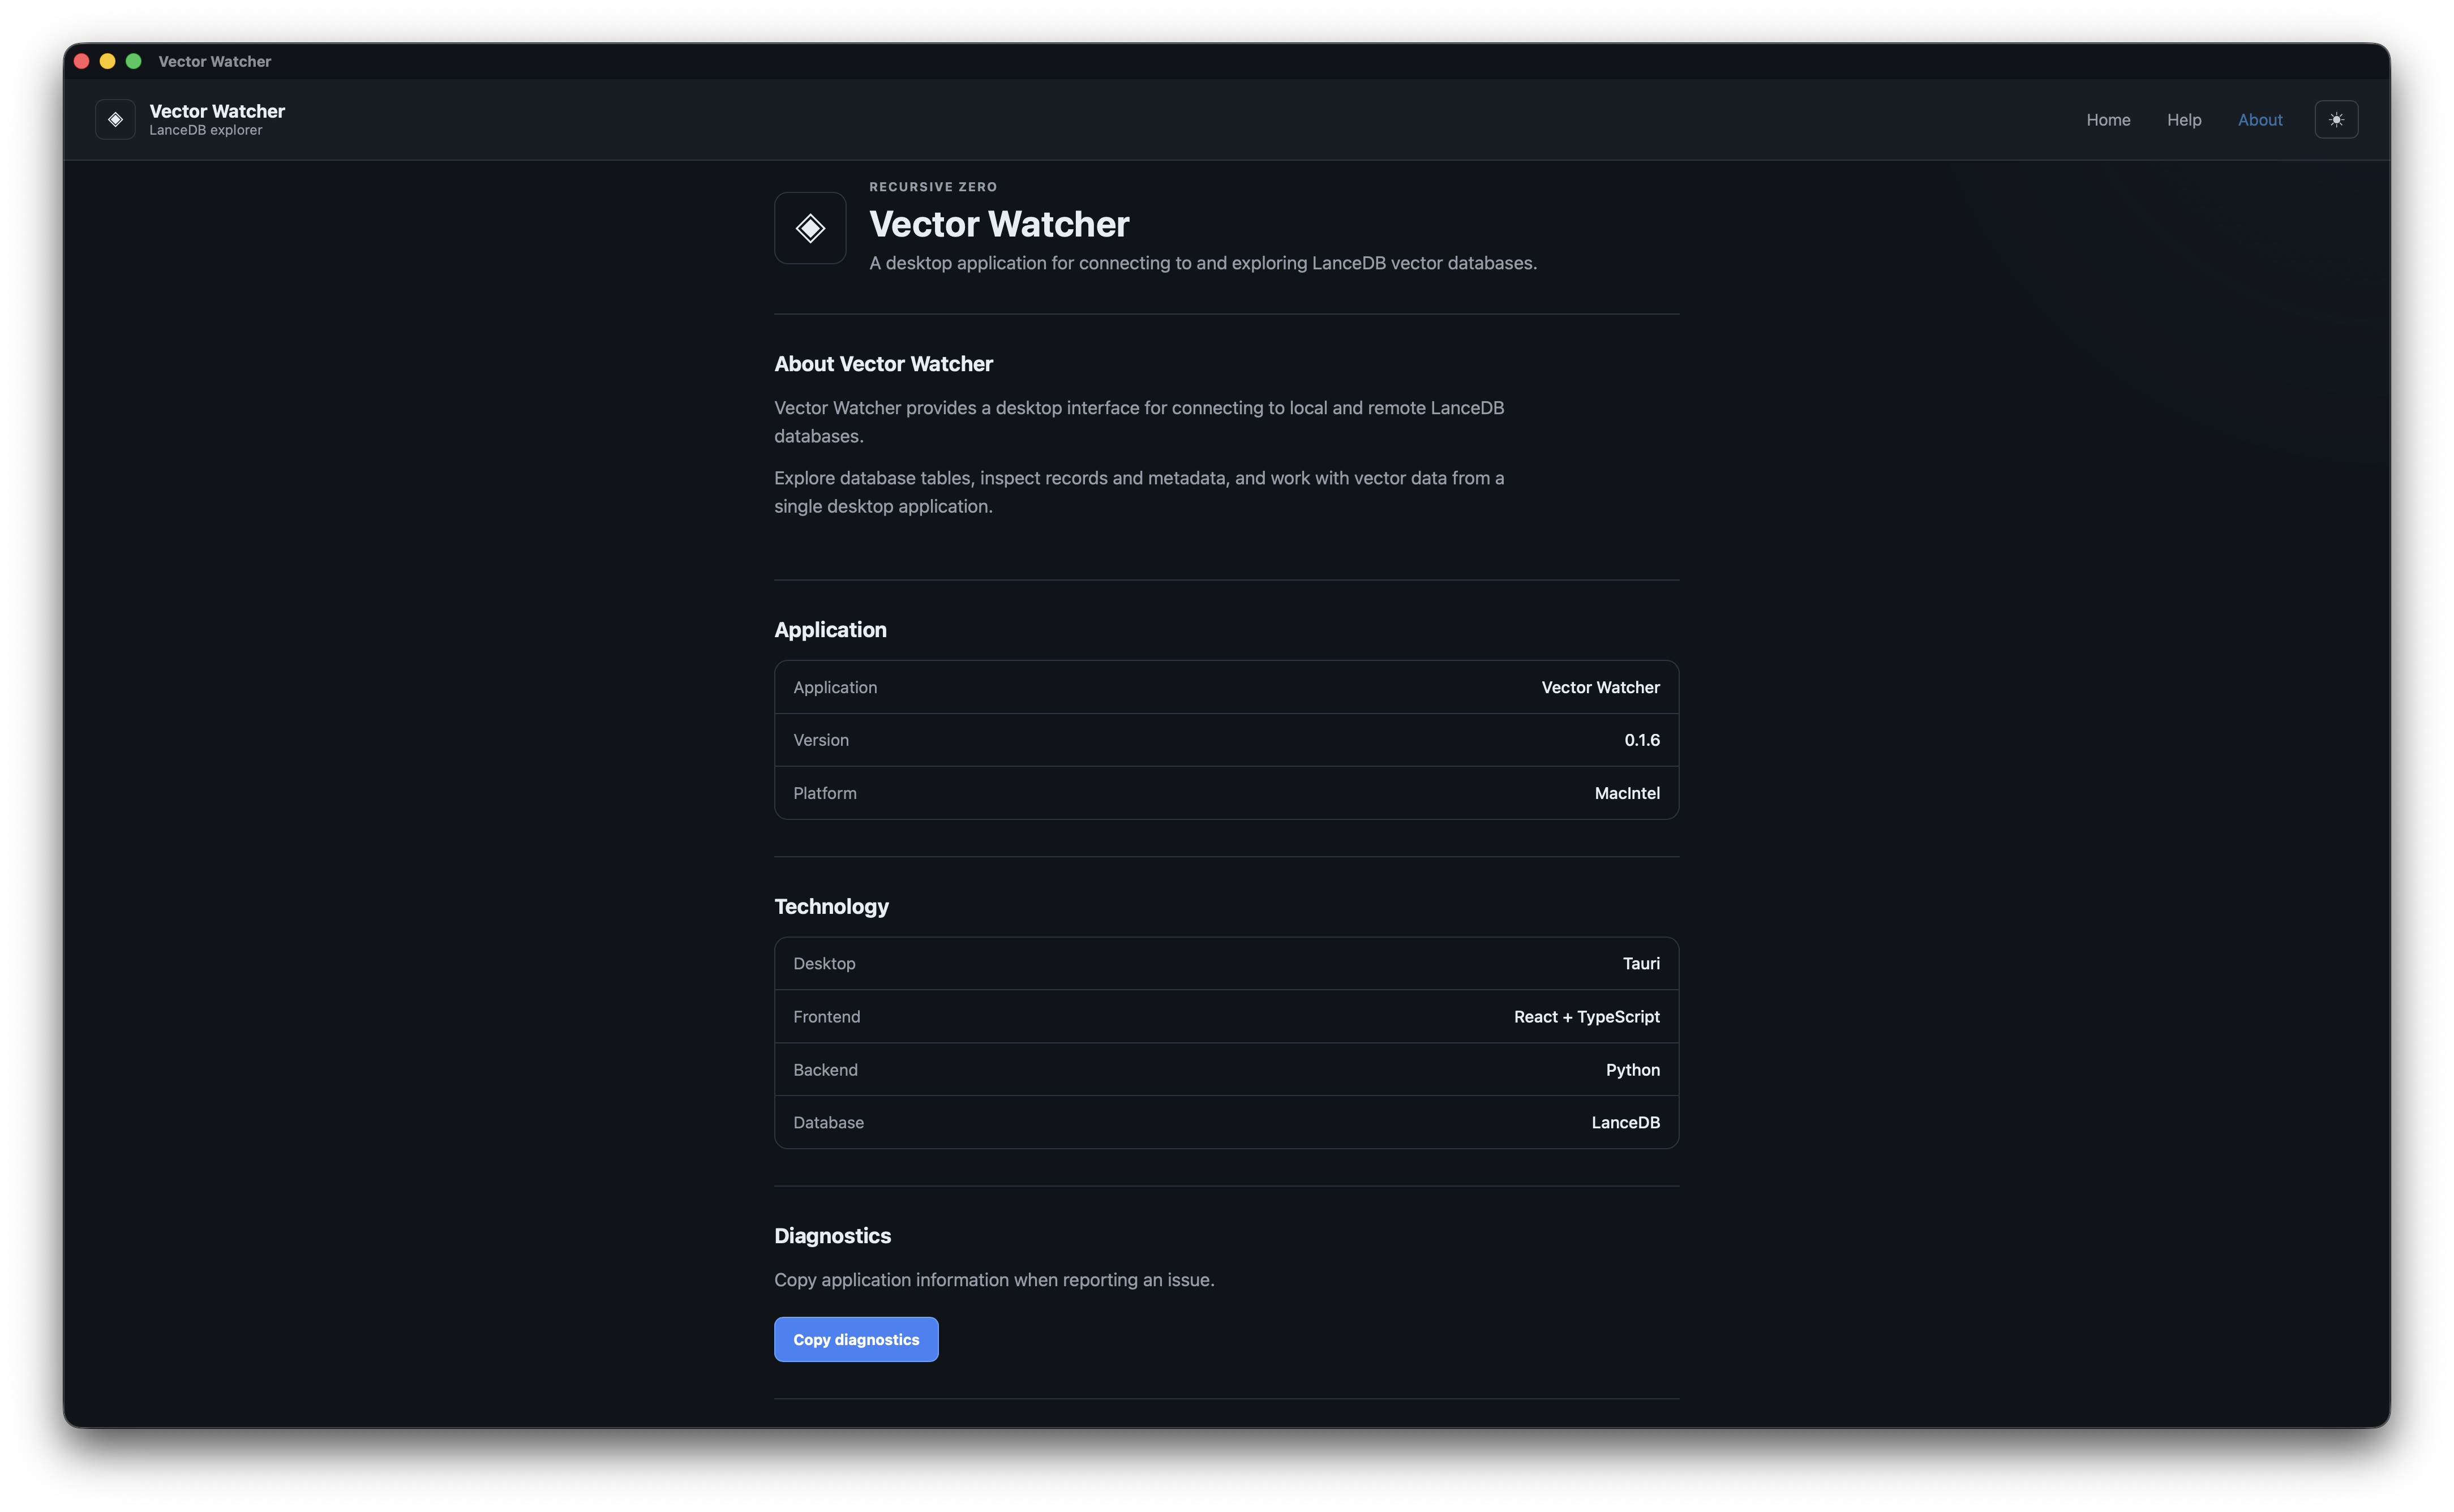
Task: Open the Help page
Action: click(x=2184, y=120)
